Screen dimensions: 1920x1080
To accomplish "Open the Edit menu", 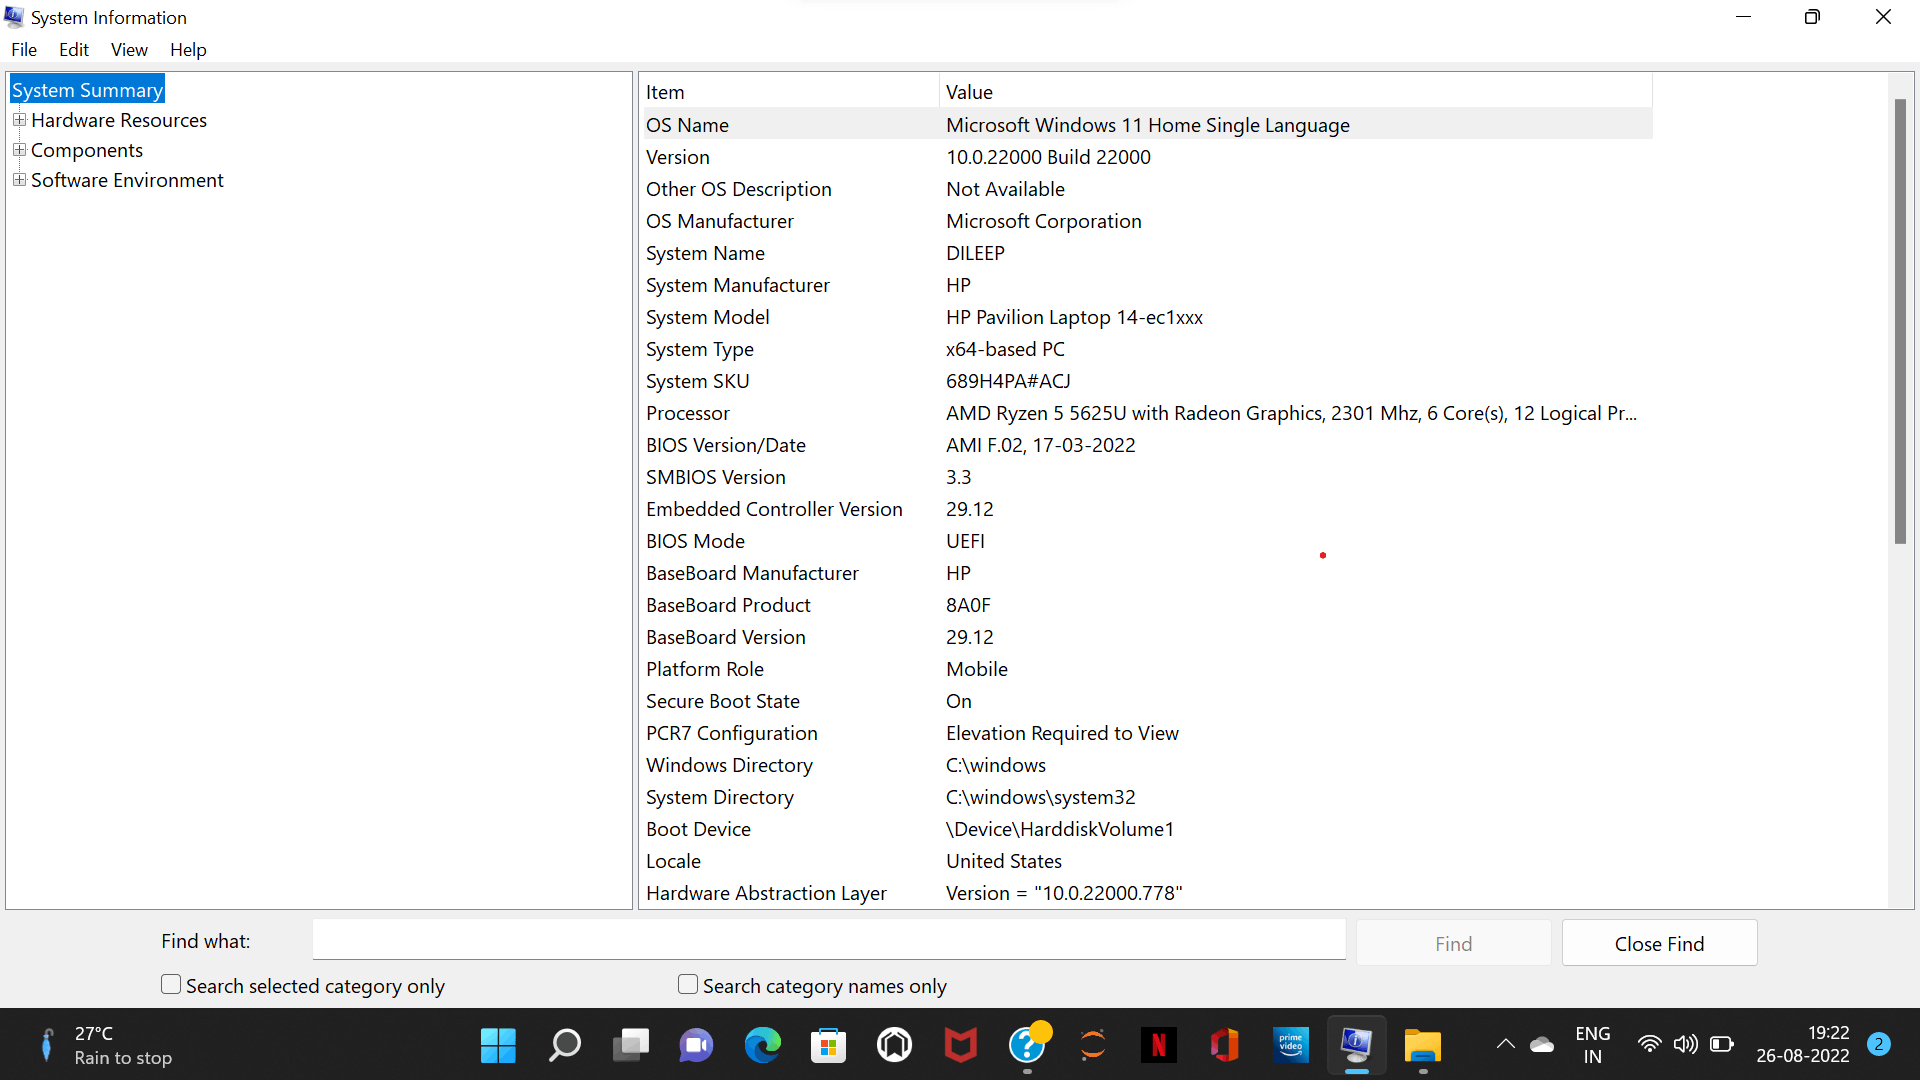I will click(73, 50).
